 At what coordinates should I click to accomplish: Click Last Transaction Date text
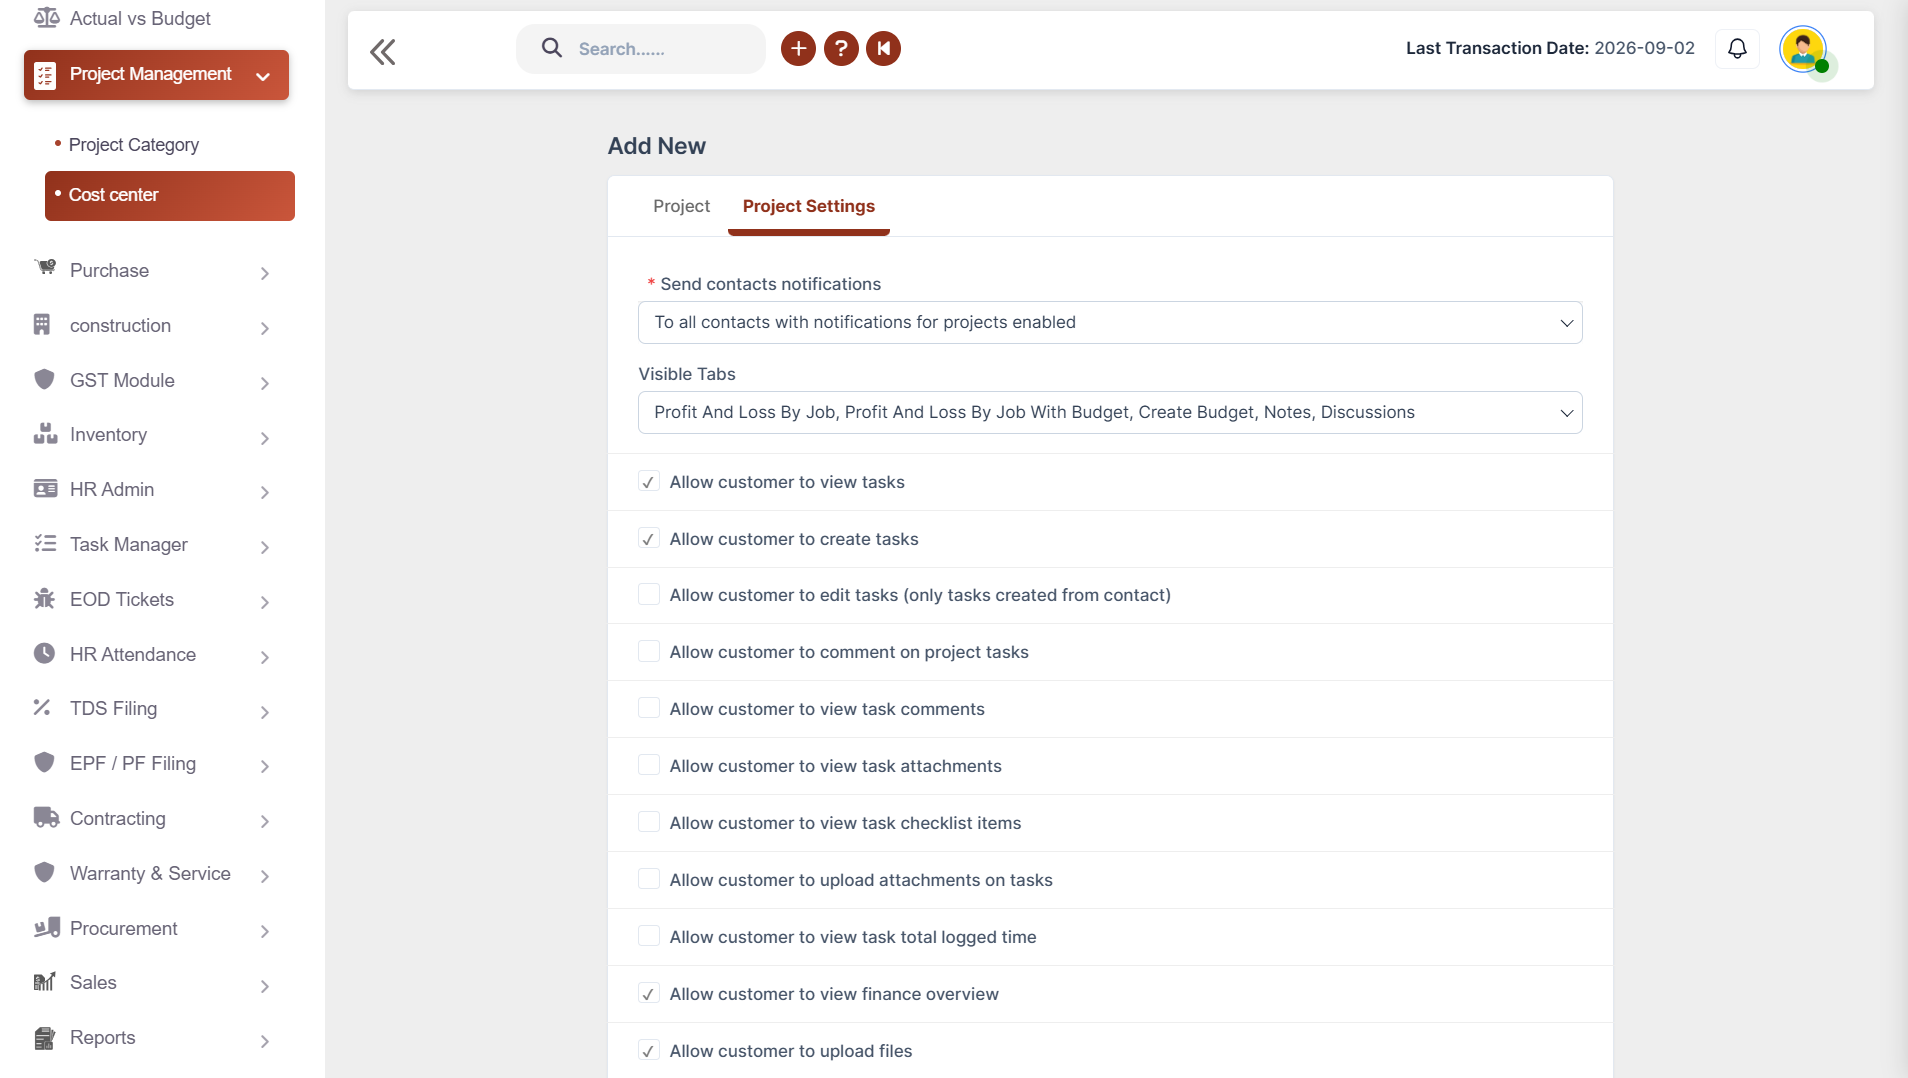1550,48
